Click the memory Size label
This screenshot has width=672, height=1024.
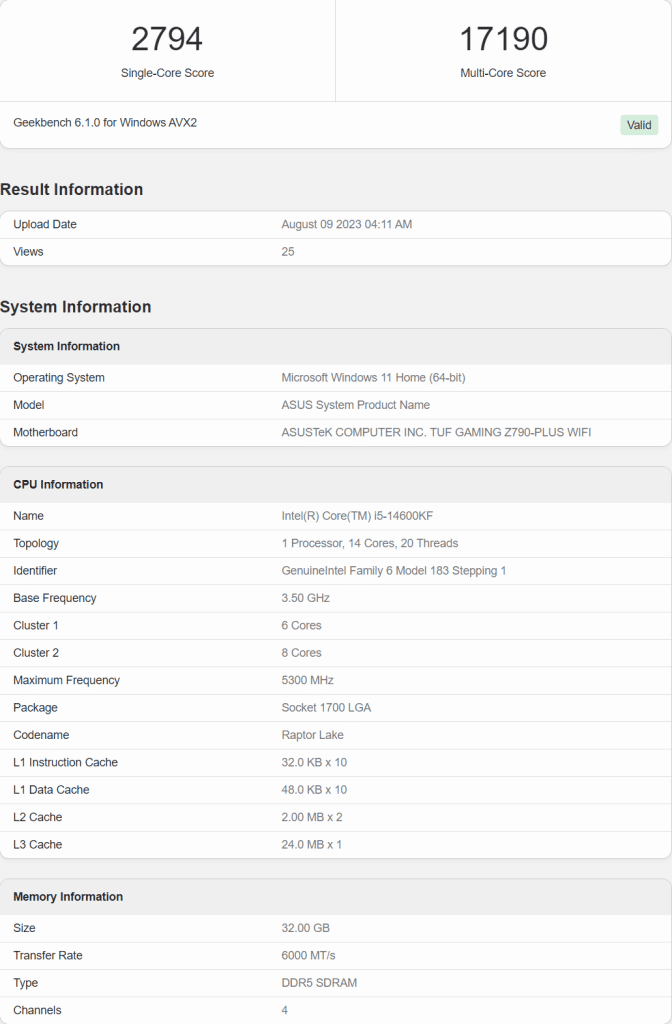[x=24, y=929]
